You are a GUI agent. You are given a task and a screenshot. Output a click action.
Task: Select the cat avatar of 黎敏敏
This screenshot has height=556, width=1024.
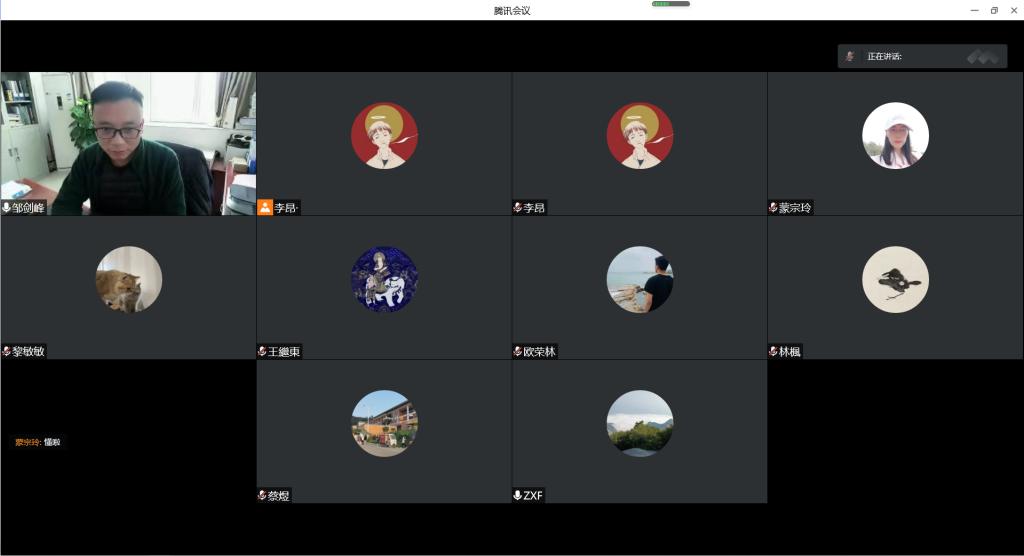point(128,280)
